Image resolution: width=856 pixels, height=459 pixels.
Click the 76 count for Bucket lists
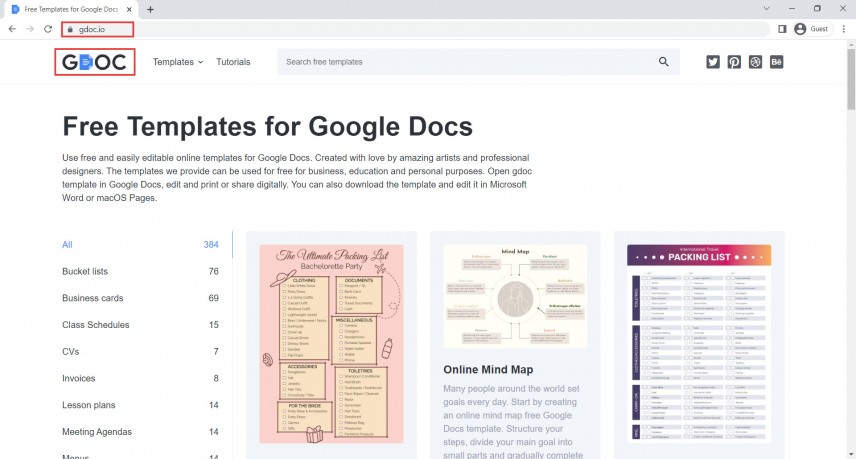click(x=213, y=271)
